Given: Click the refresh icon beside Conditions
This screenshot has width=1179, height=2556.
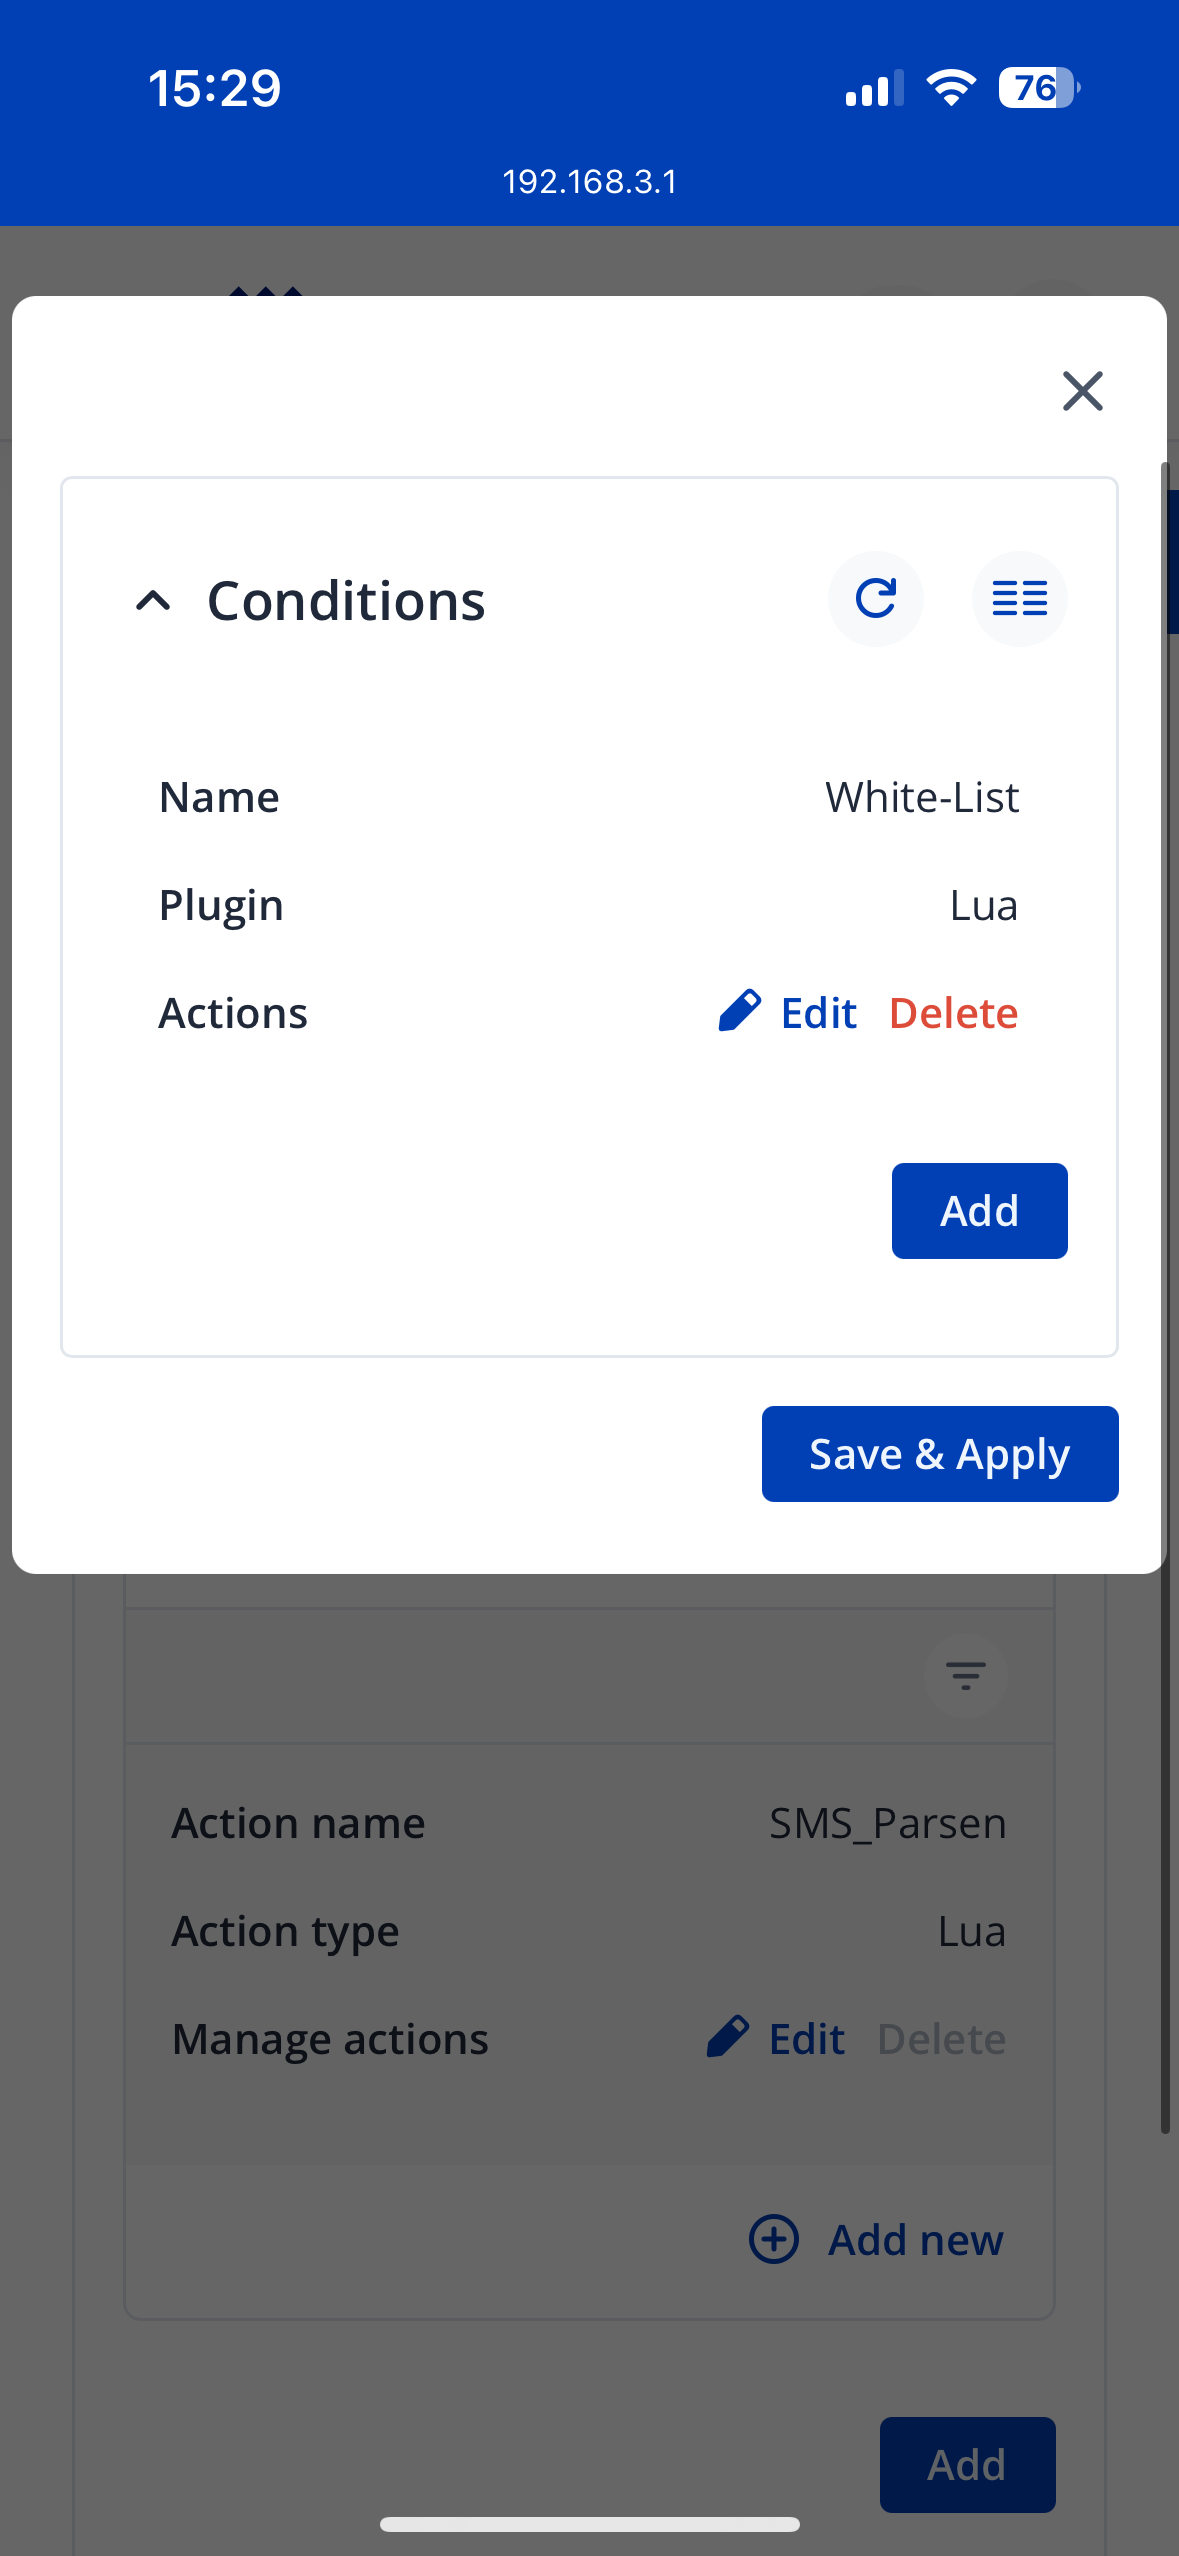Looking at the screenshot, I should pyautogui.click(x=875, y=599).
